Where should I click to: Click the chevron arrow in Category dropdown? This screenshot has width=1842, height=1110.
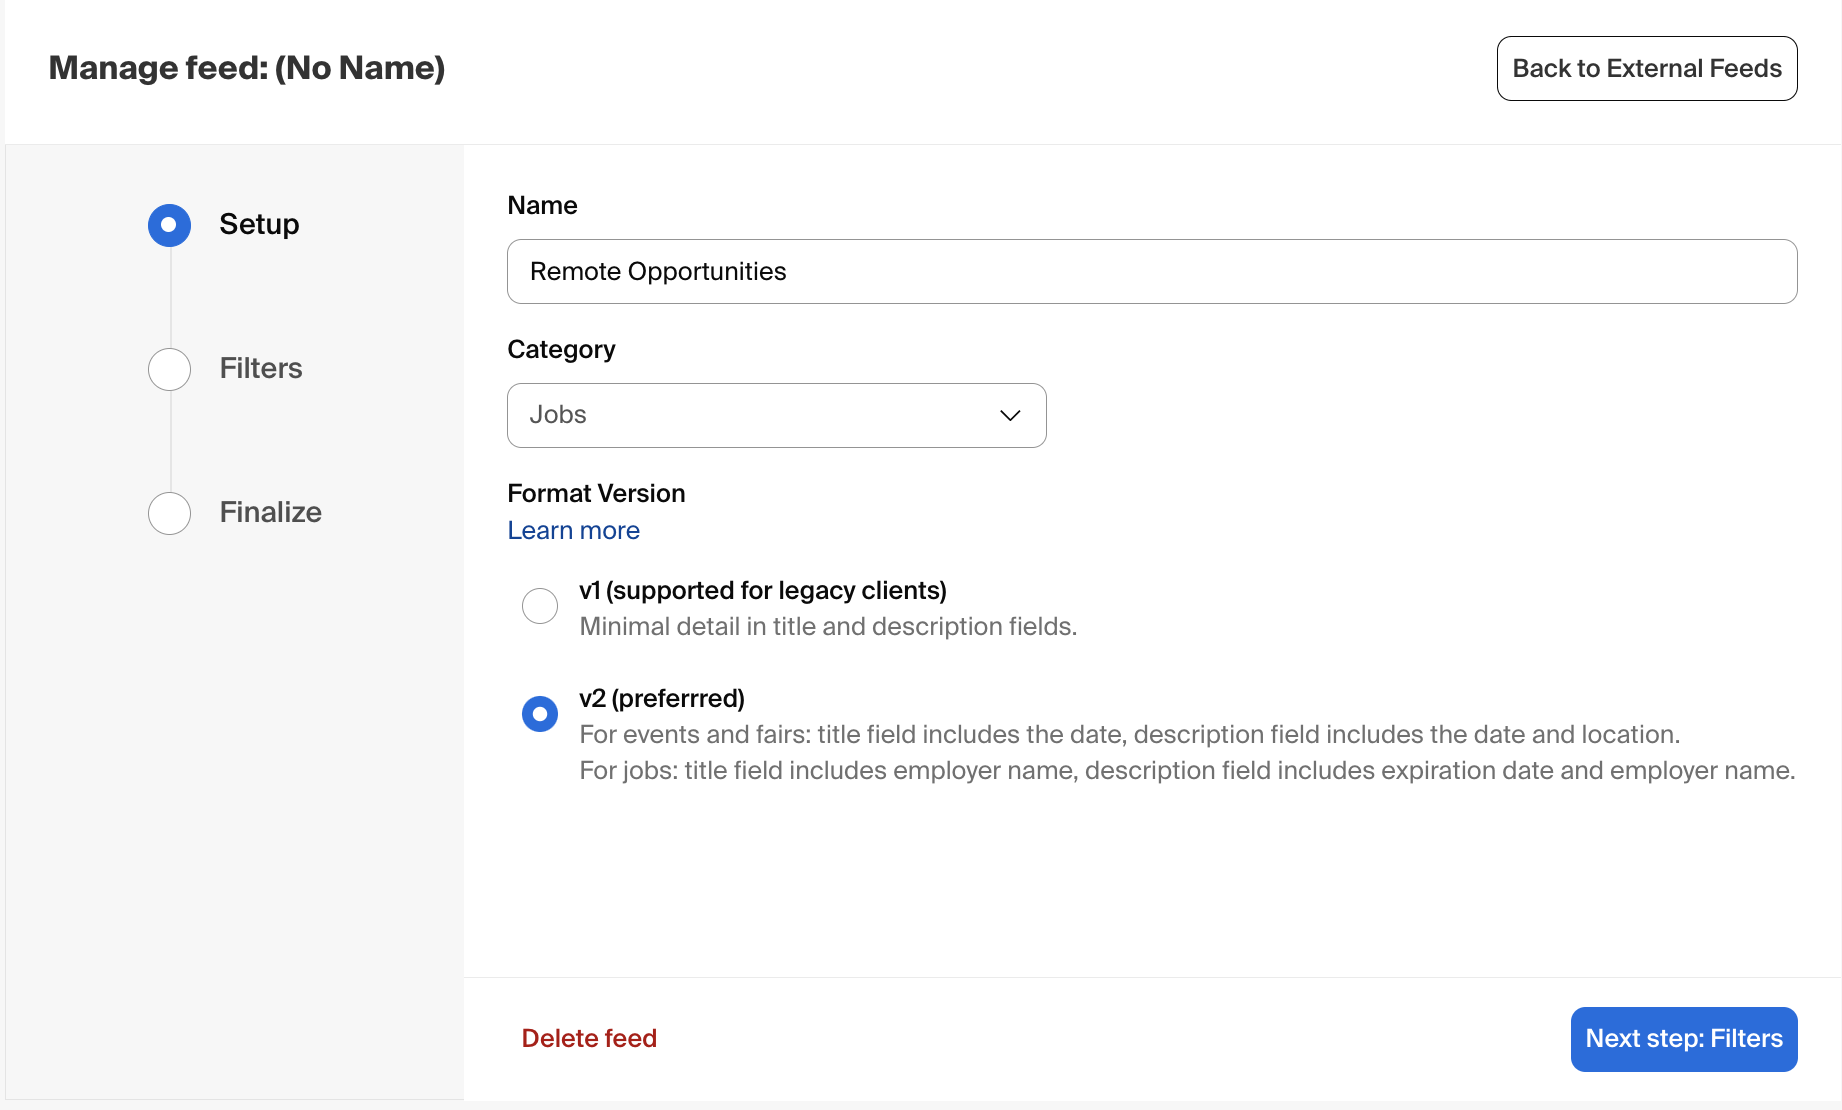(1010, 415)
